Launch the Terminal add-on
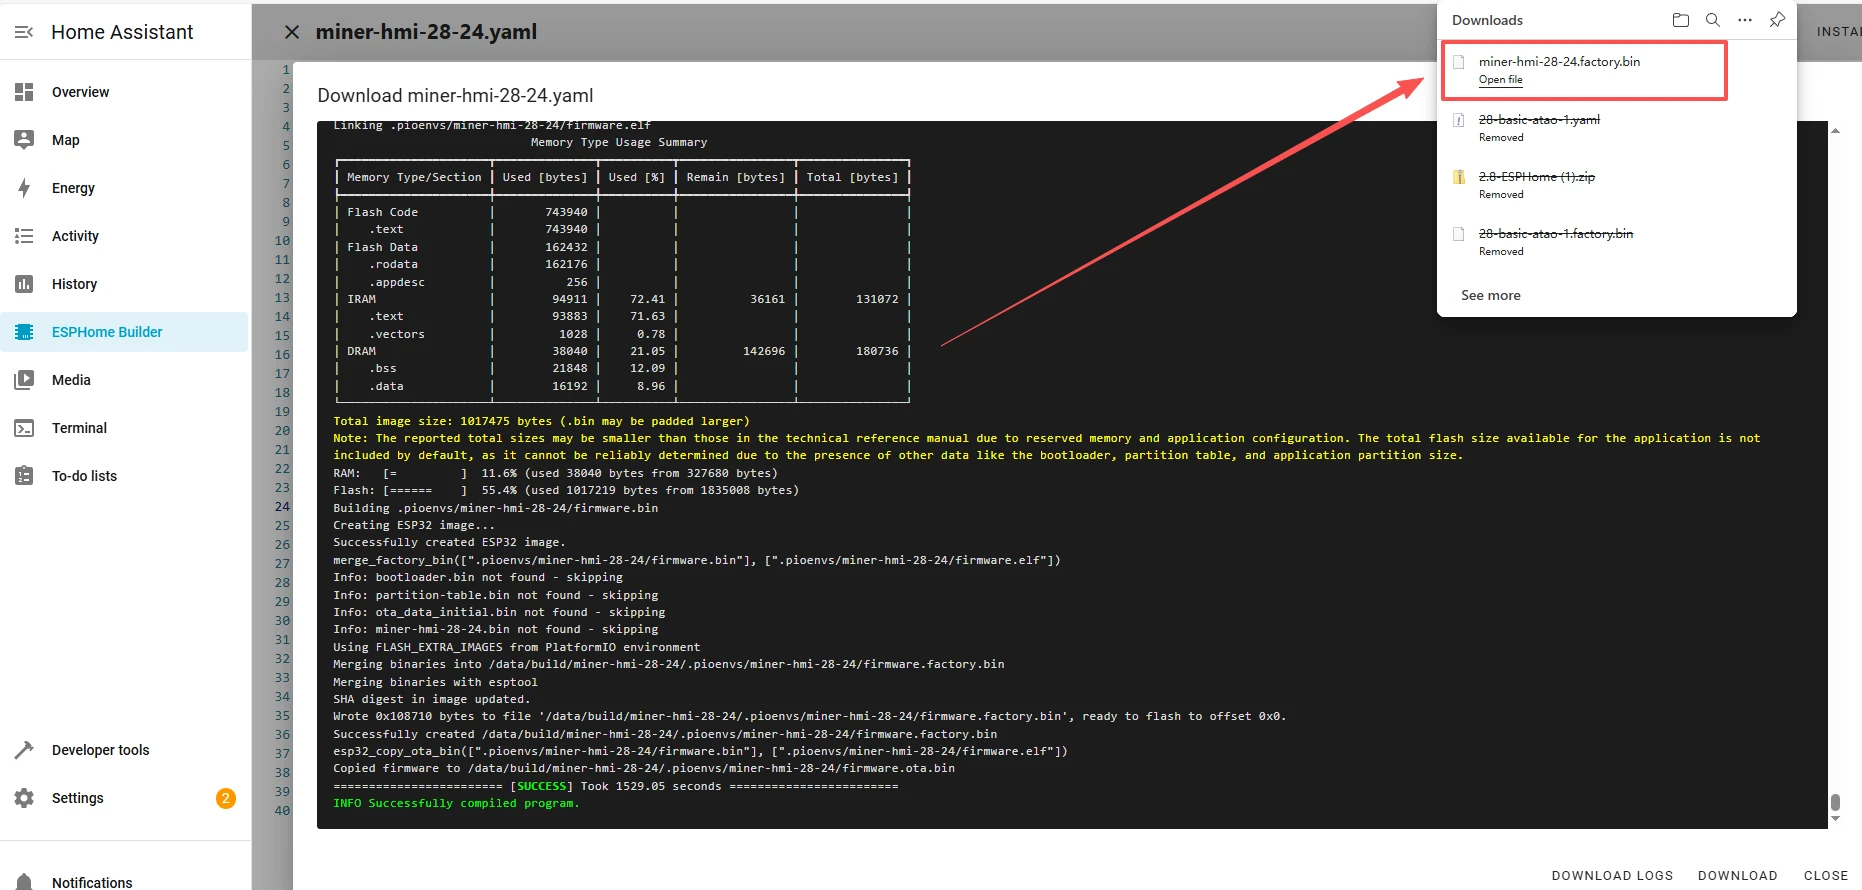Screen dimensions: 1862x890 pyautogui.click(x=79, y=428)
